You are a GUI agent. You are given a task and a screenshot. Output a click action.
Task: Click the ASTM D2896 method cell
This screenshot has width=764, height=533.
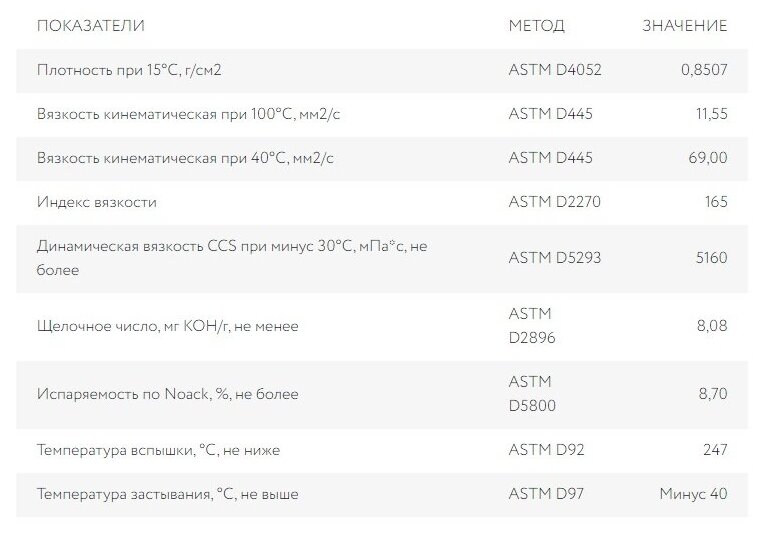click(532, 326)
